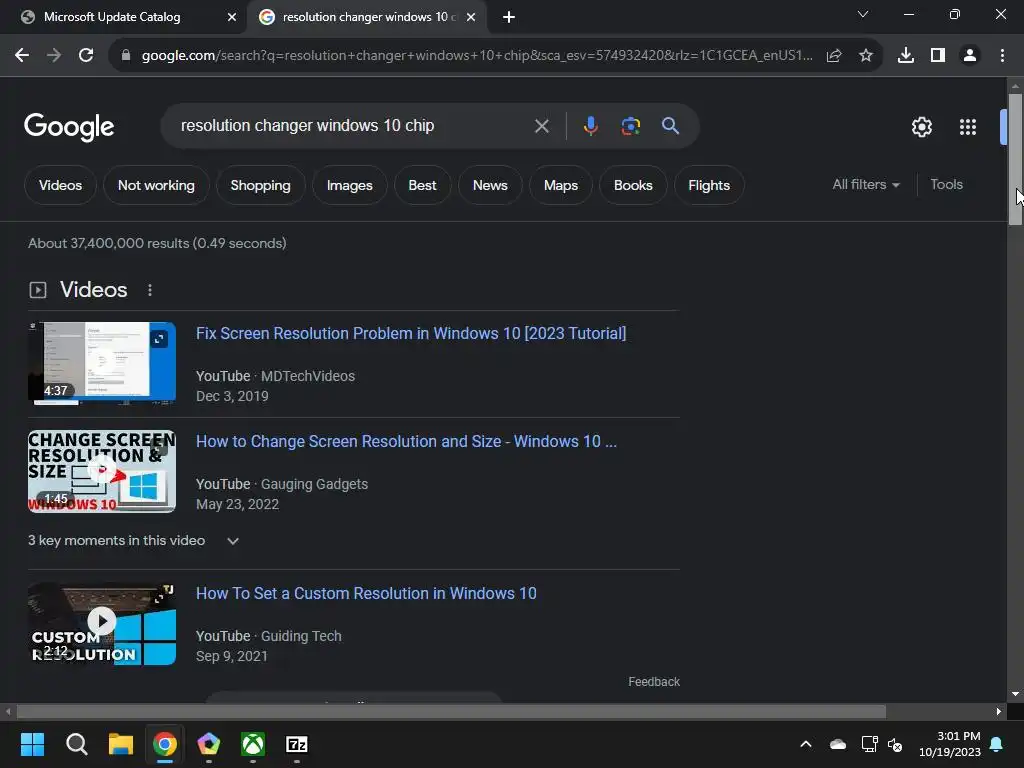
Task: Open Fix Screen Resolution Problem video link
Action: (x=411, y=334)
